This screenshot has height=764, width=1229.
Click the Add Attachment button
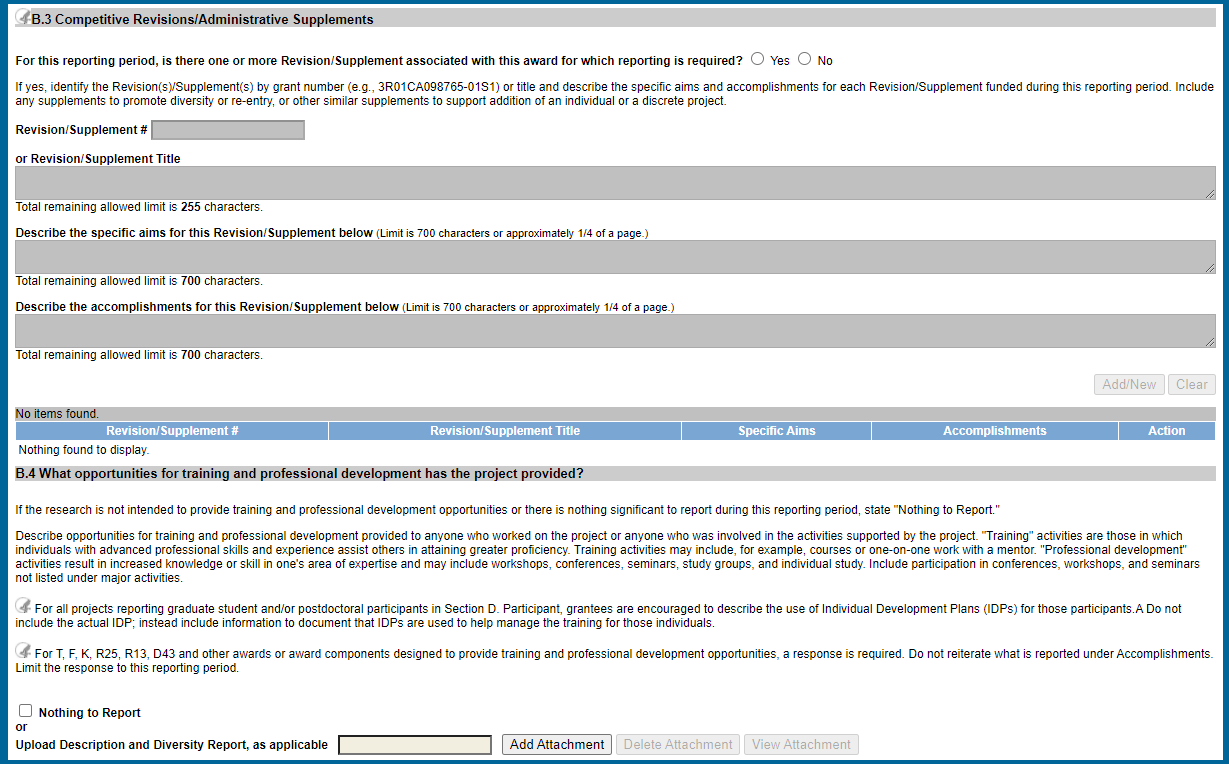point(557,745)
